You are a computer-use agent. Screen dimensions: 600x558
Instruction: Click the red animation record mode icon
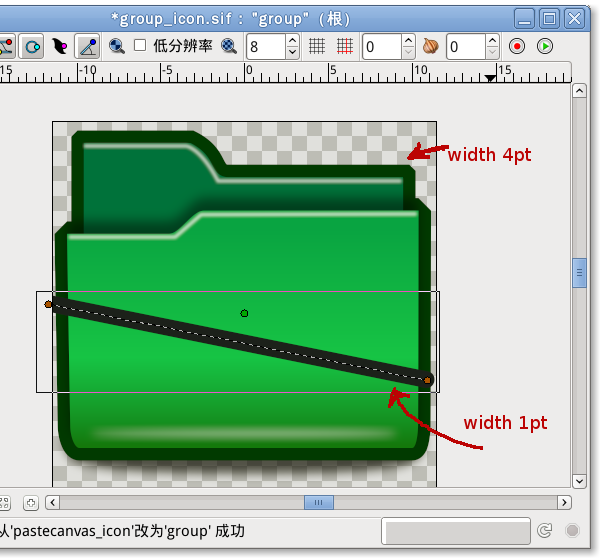click(517, 46)
